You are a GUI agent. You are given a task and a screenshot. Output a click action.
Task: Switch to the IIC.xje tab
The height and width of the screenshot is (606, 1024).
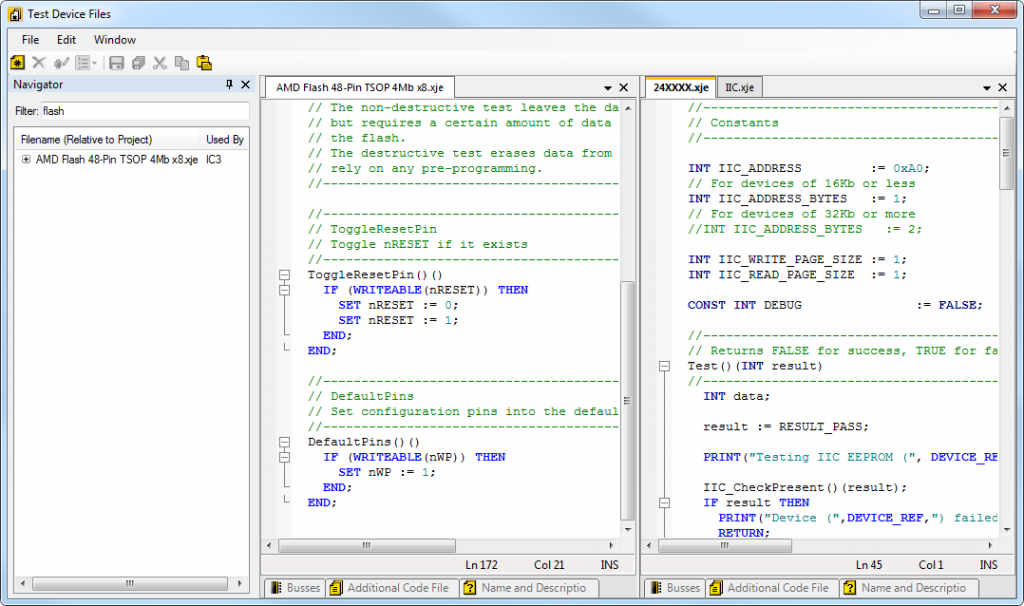tap(739, 87)
